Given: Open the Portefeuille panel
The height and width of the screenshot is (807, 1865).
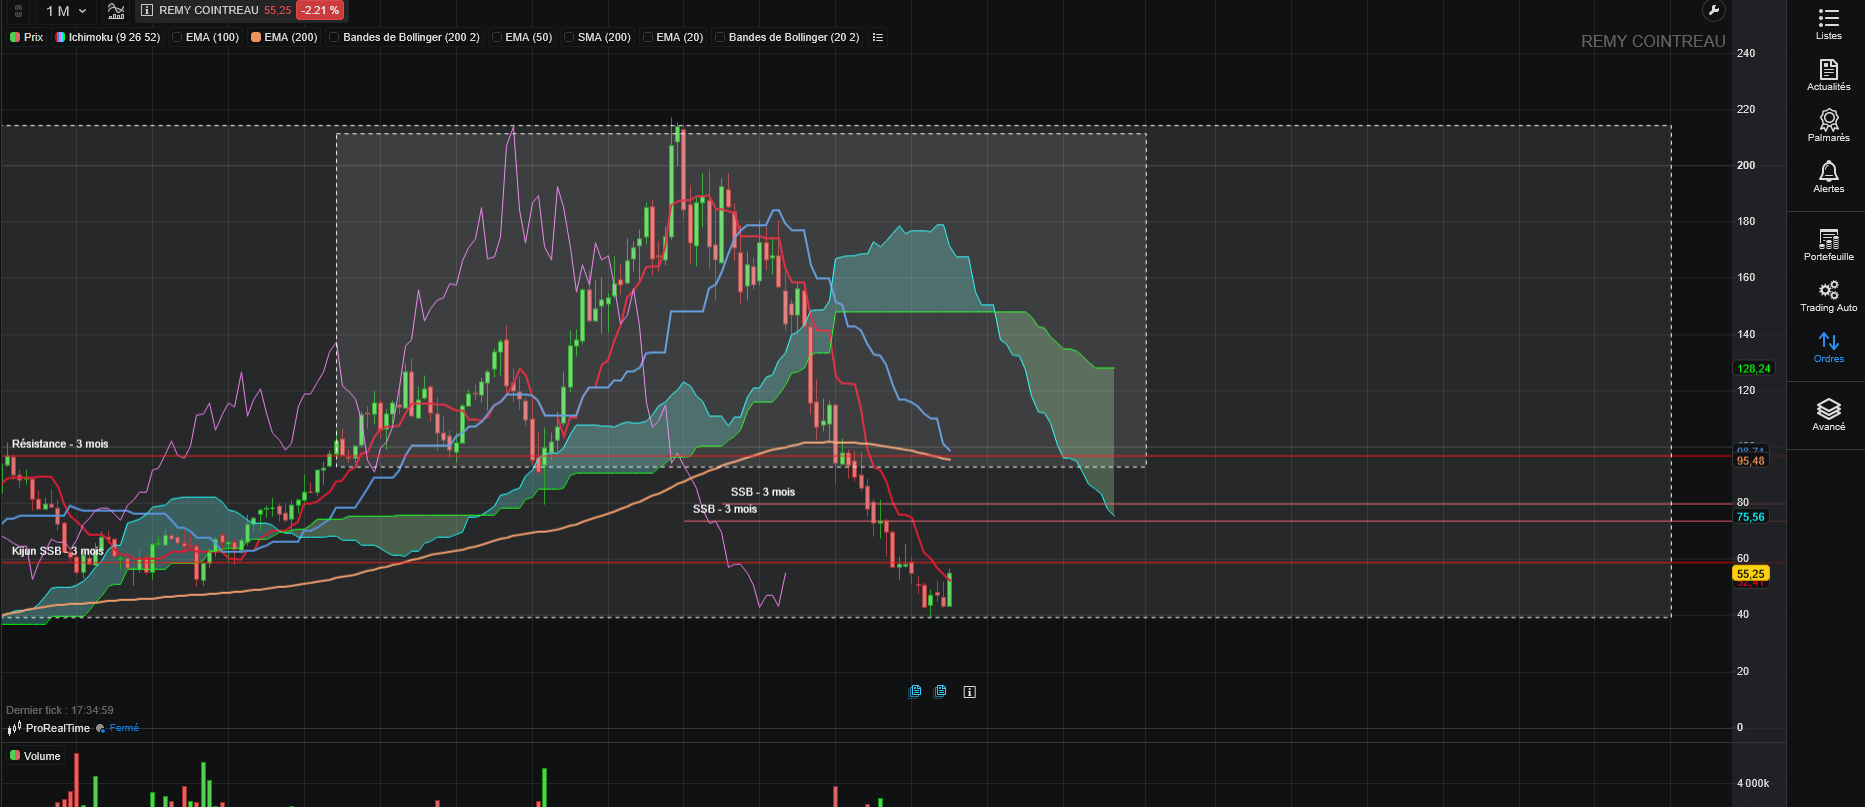Looking at the screenshot, I should 1828,245.
